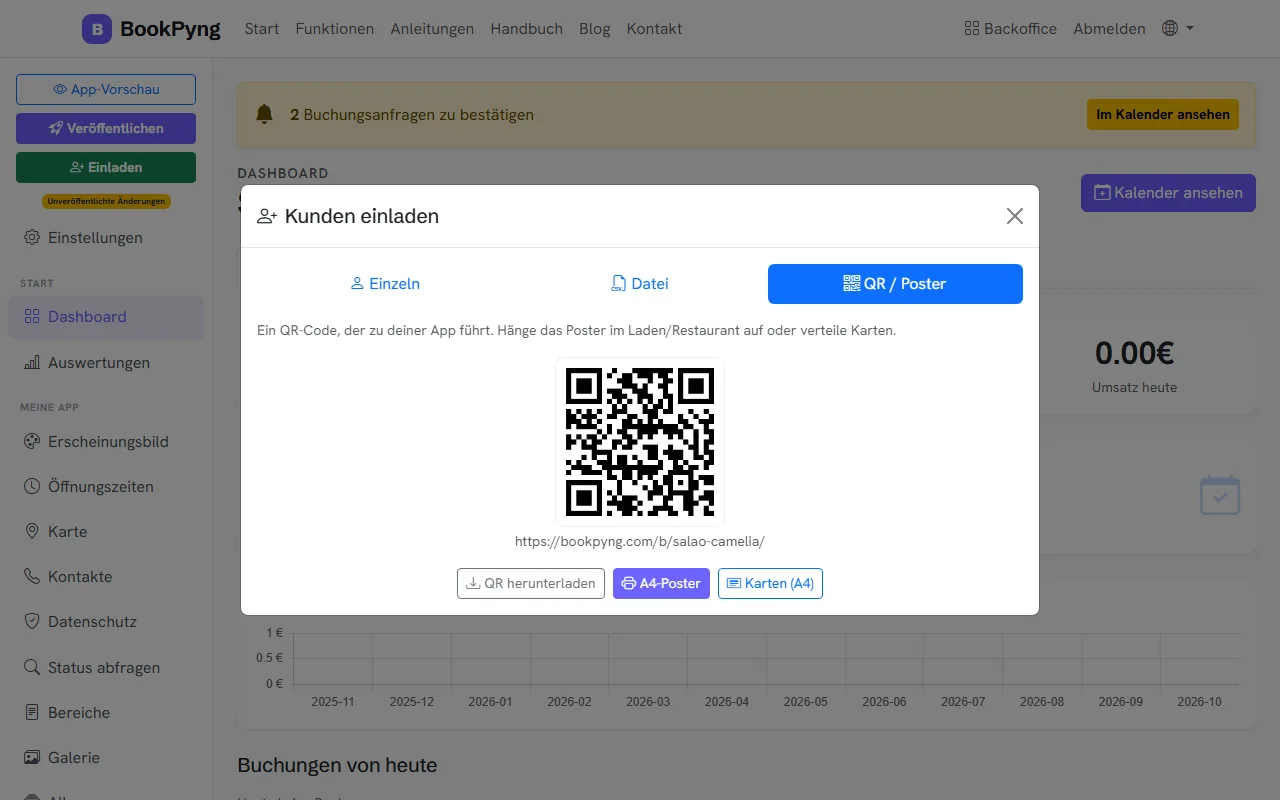Click the Karte map pin icon

31,532
